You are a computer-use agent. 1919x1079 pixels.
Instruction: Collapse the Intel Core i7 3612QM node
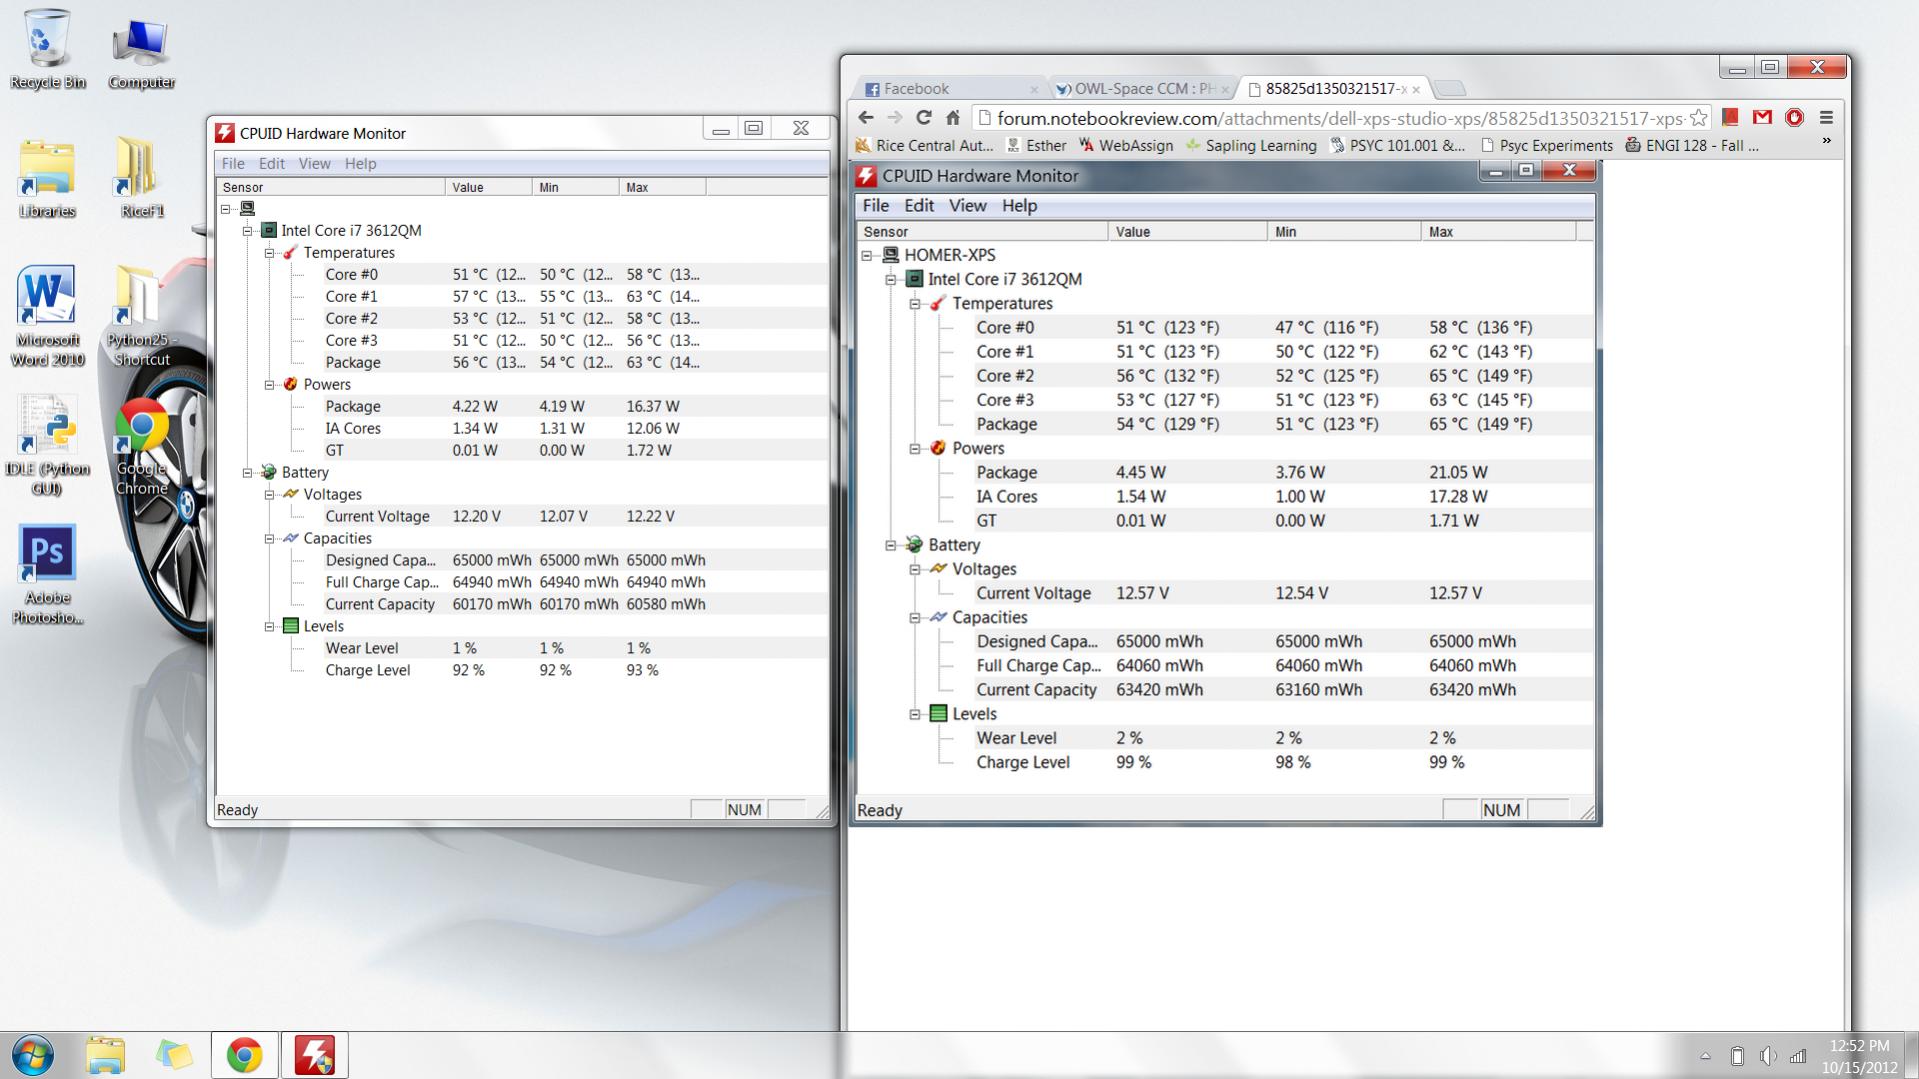[x=247, y=231]
